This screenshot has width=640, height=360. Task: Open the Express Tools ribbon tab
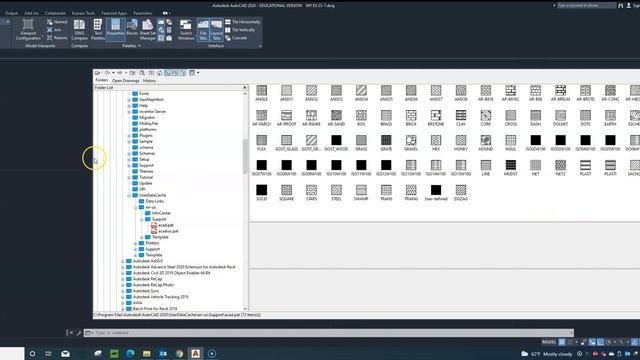point(83,13)
